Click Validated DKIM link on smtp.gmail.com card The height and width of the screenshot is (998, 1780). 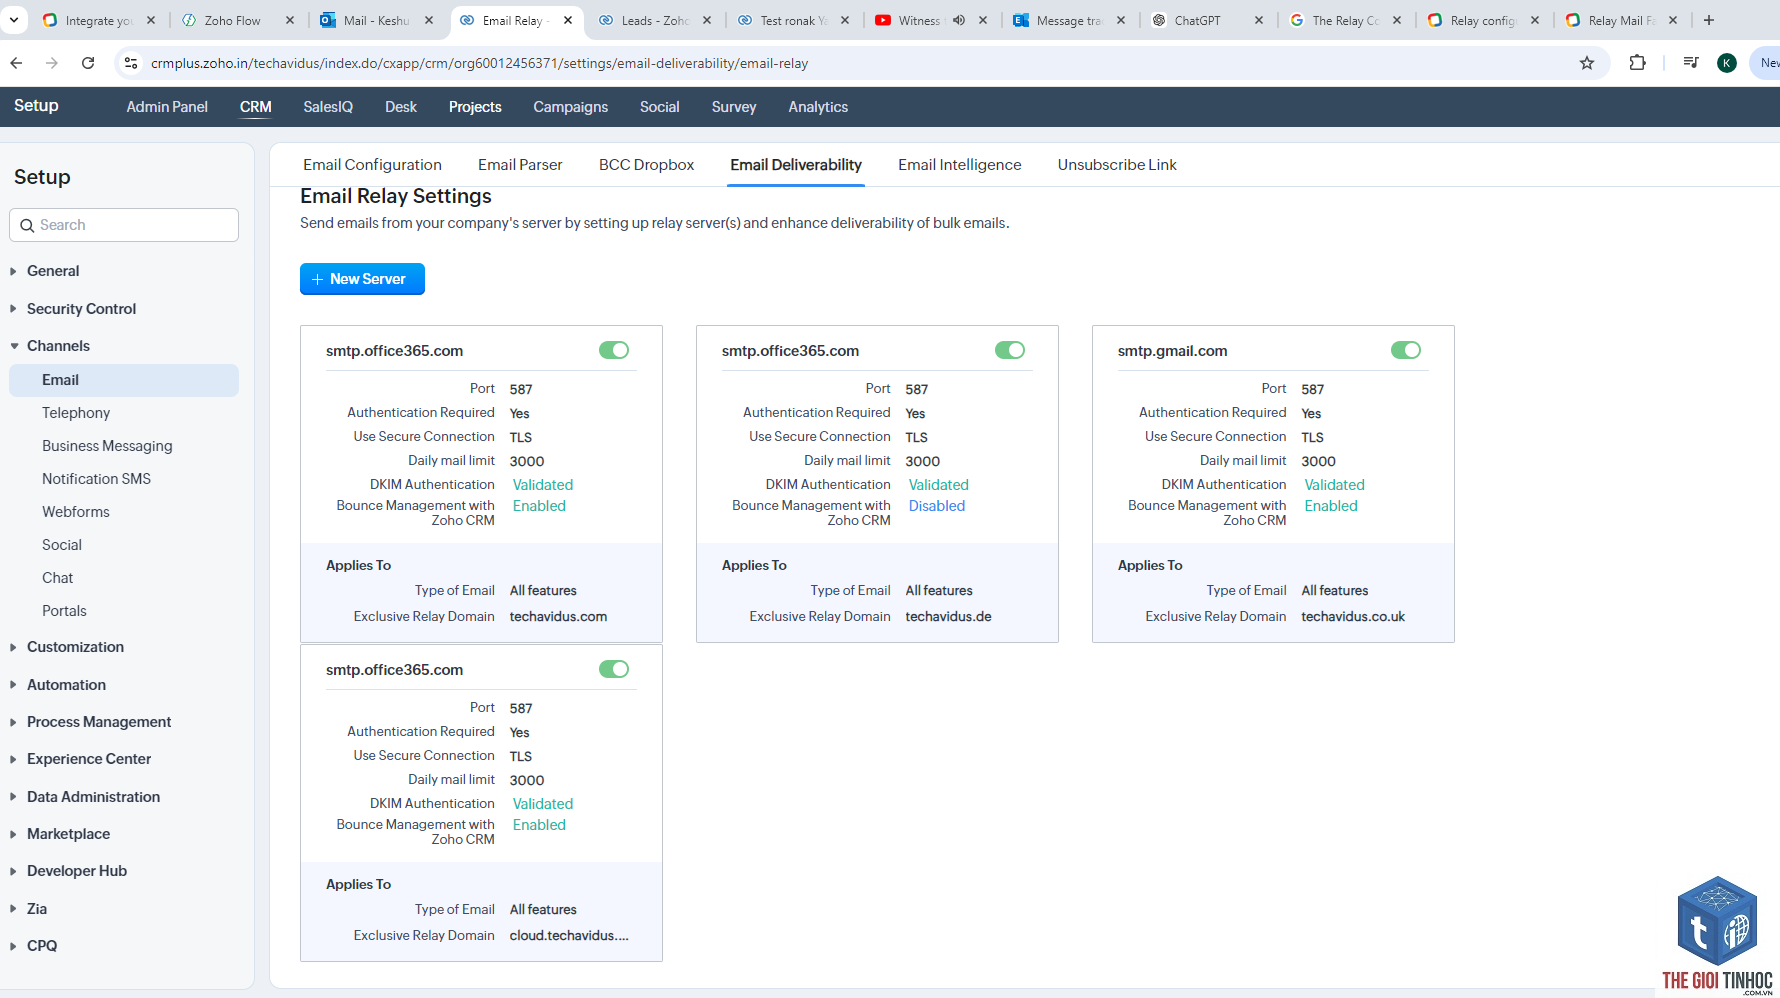coord(1334,485)
